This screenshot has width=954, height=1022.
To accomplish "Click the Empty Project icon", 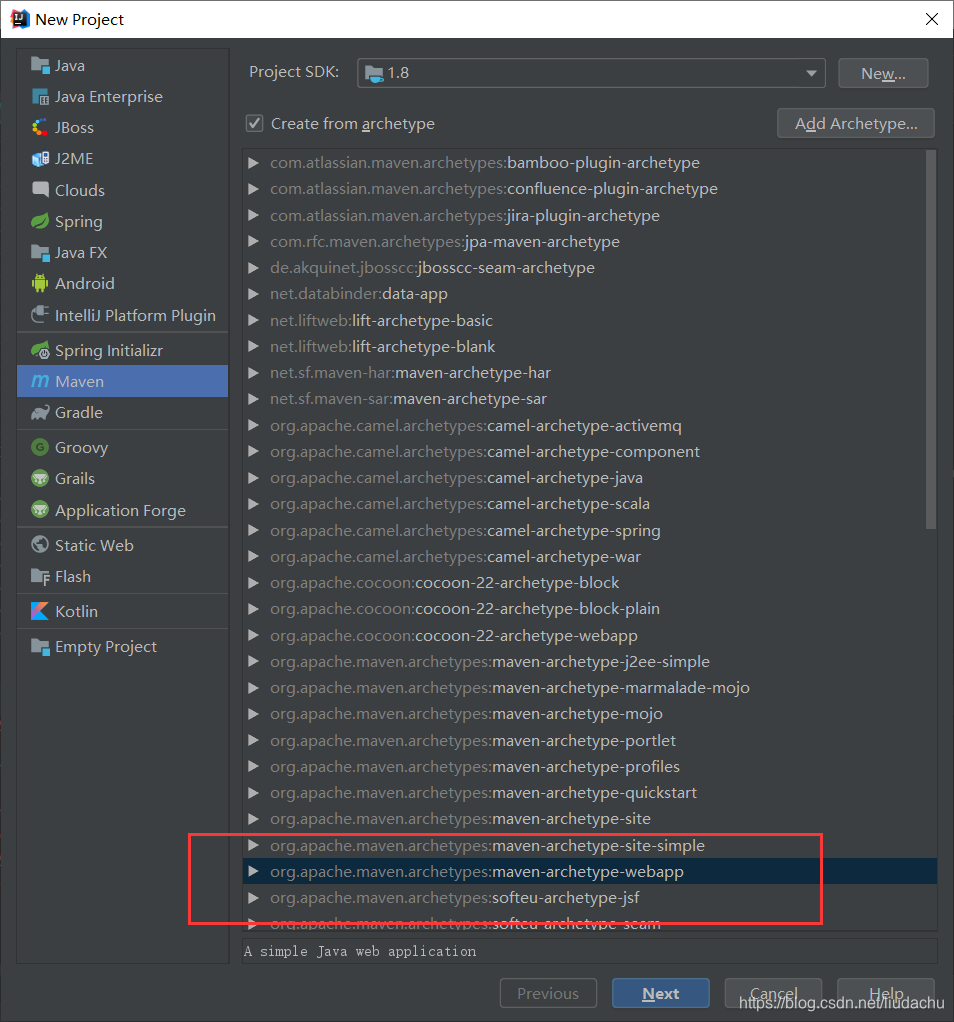I will pos(40,647).
